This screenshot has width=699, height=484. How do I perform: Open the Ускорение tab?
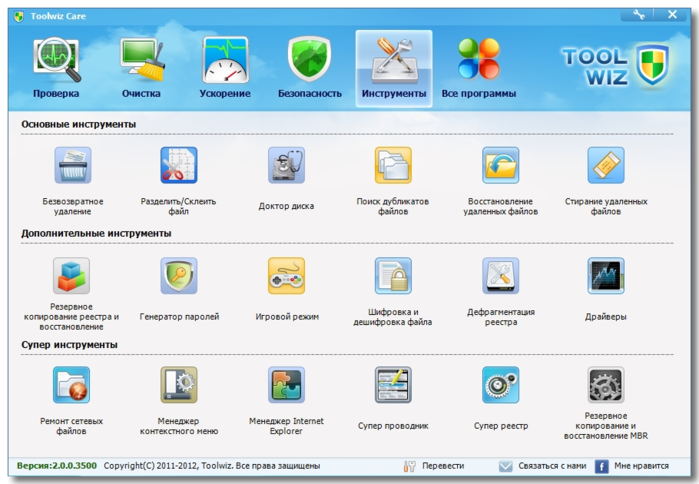[225, 68]
